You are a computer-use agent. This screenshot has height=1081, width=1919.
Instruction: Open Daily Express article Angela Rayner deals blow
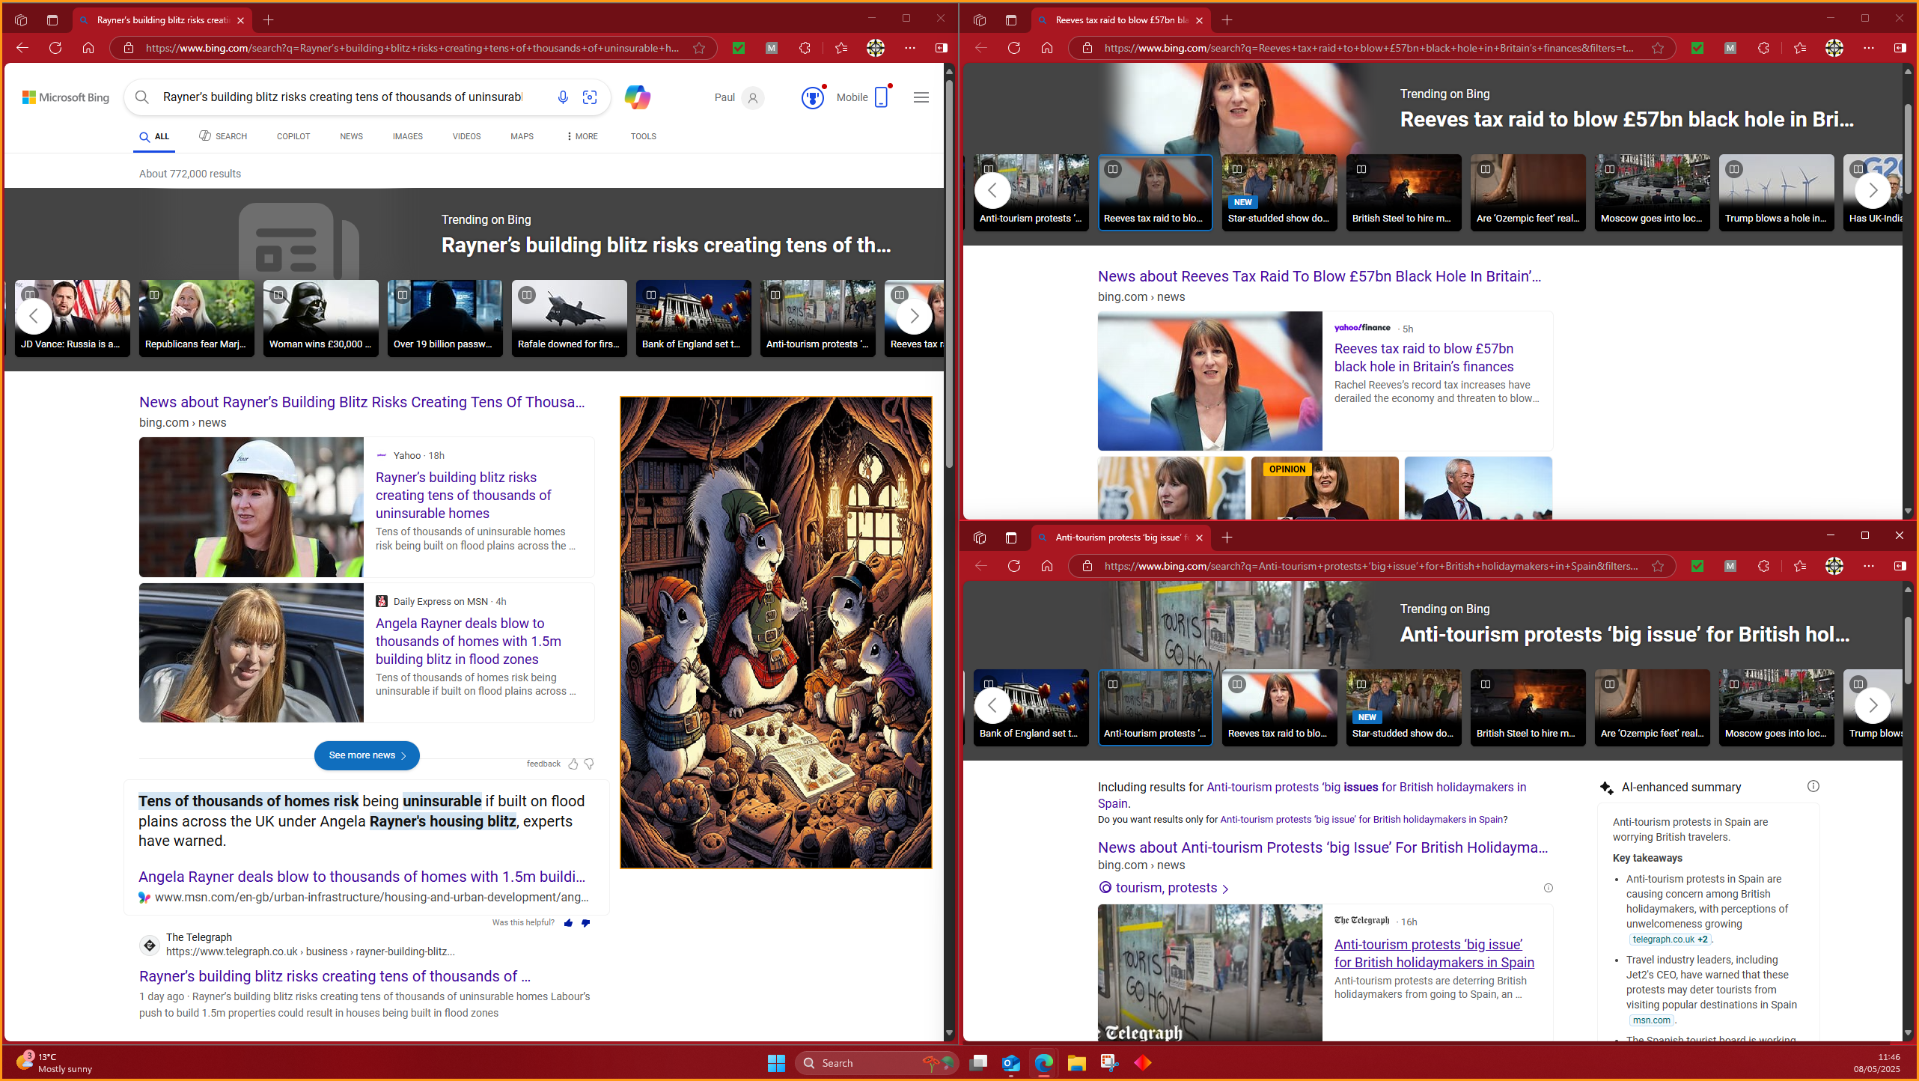(468, 641)
